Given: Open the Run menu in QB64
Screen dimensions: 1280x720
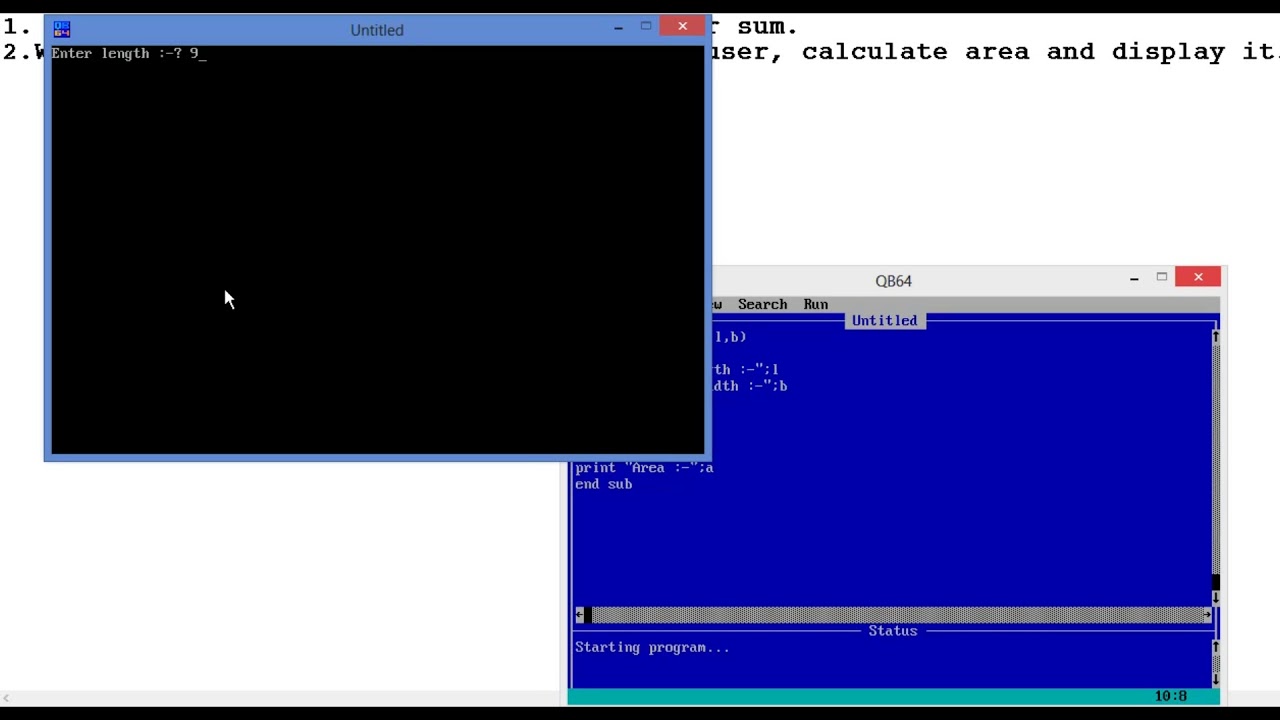Looking at the screenshot, I should (816, 304).
